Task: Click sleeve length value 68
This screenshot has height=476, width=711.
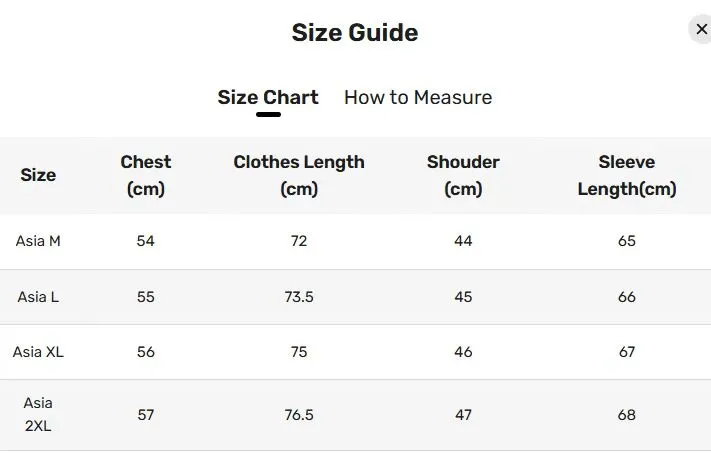Action: click(627, 414)
